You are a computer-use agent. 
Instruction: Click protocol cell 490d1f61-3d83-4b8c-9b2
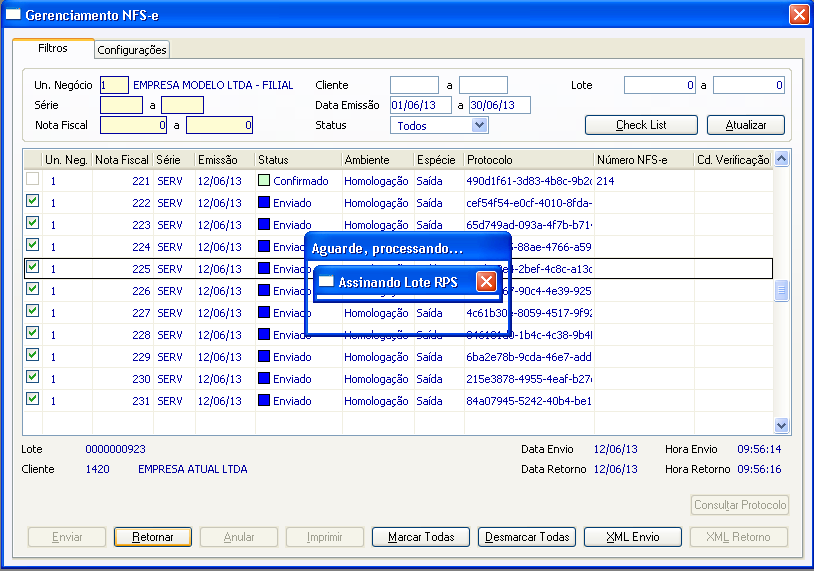coord(529,181)
